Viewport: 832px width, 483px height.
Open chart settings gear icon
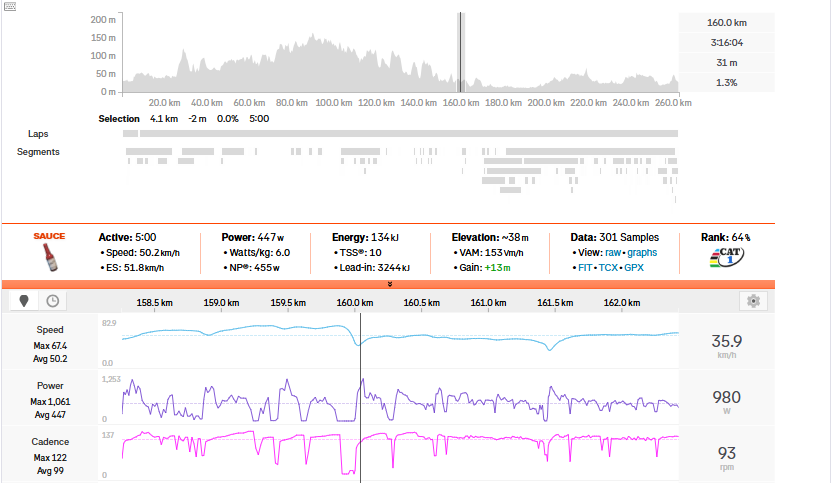click(752, 301)
